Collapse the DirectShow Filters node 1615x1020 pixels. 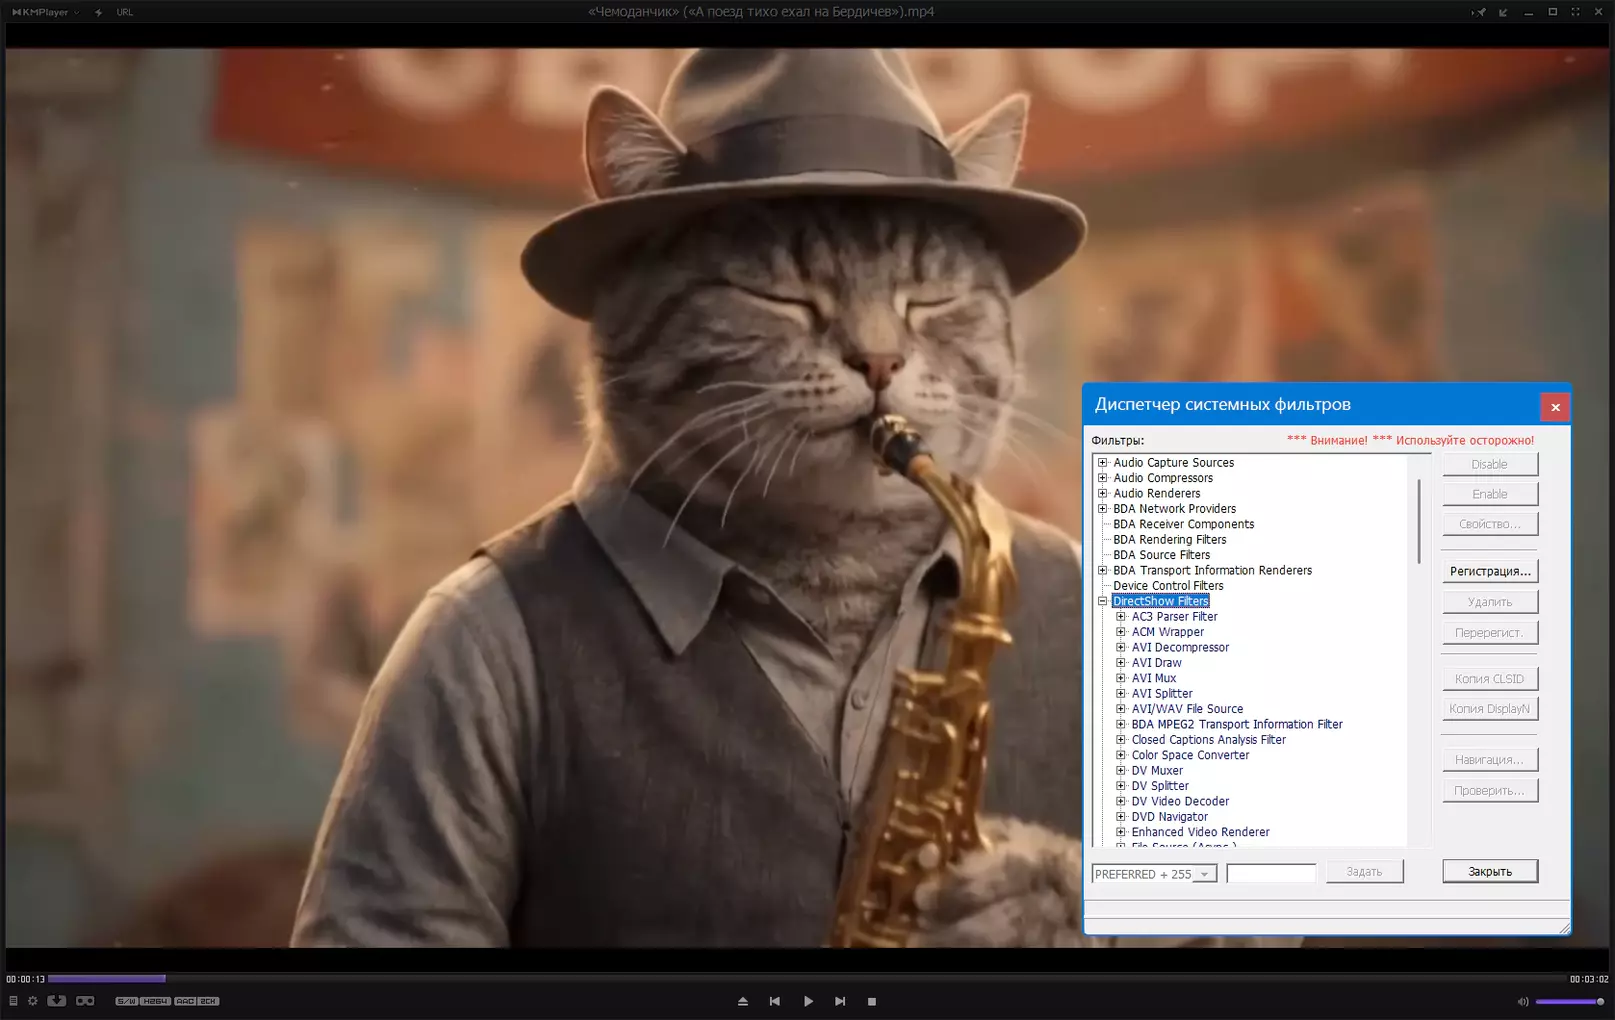point(1103,601)
